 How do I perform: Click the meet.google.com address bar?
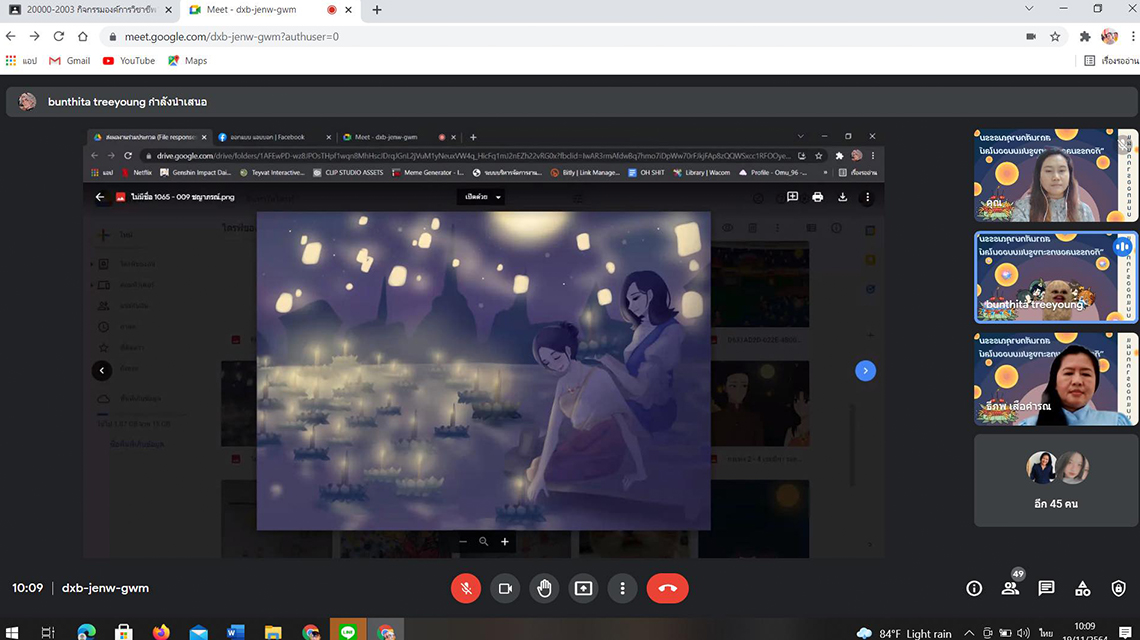click(567, 36)
